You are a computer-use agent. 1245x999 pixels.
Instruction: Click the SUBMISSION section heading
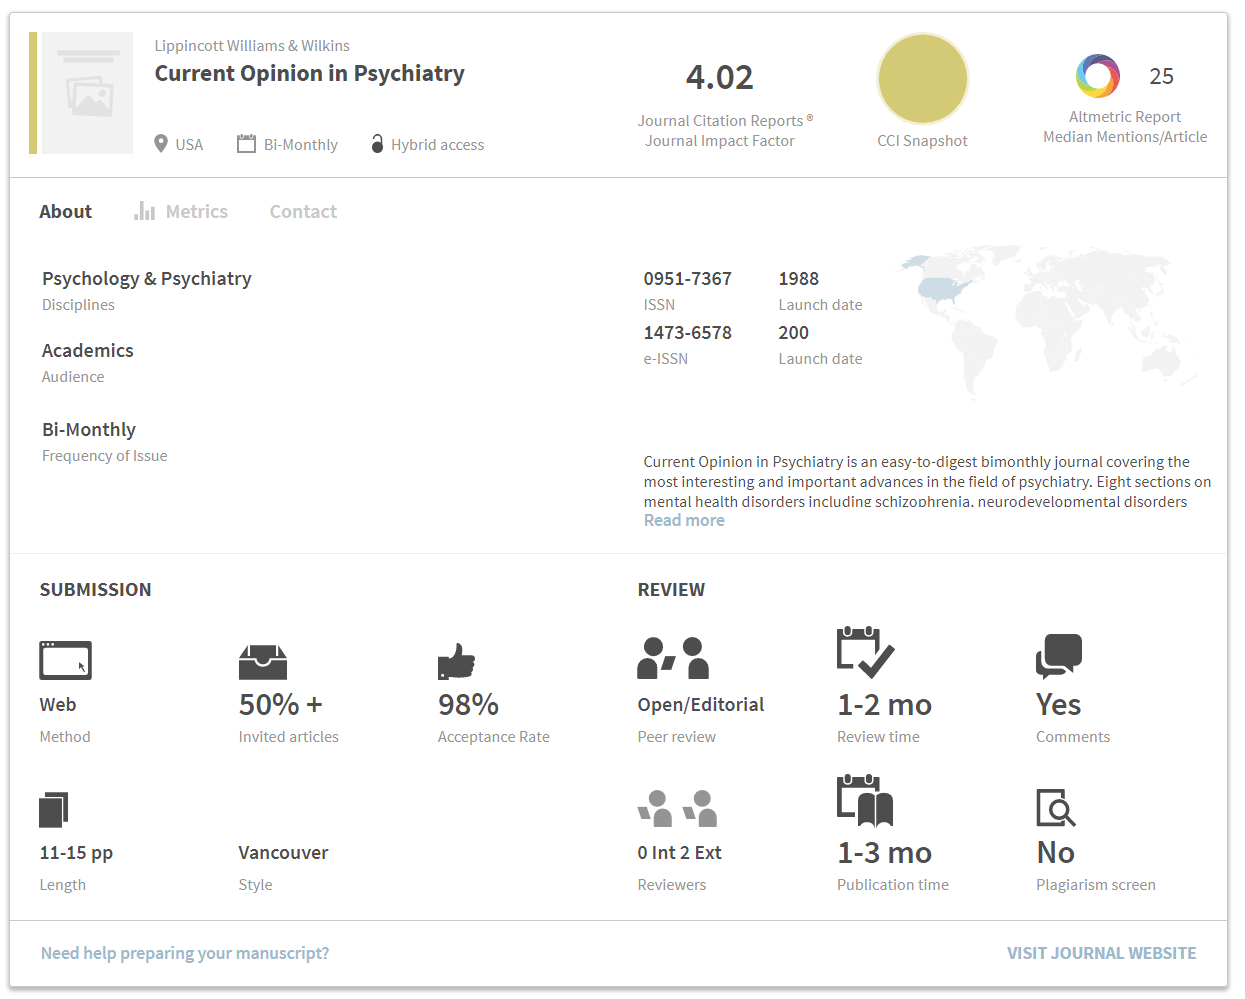96,589
